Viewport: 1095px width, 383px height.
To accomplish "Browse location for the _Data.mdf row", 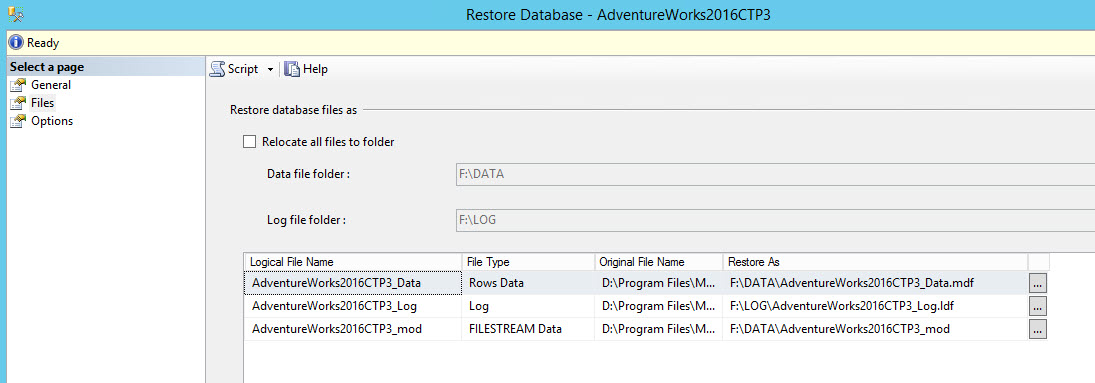I will click(1038, 283).
